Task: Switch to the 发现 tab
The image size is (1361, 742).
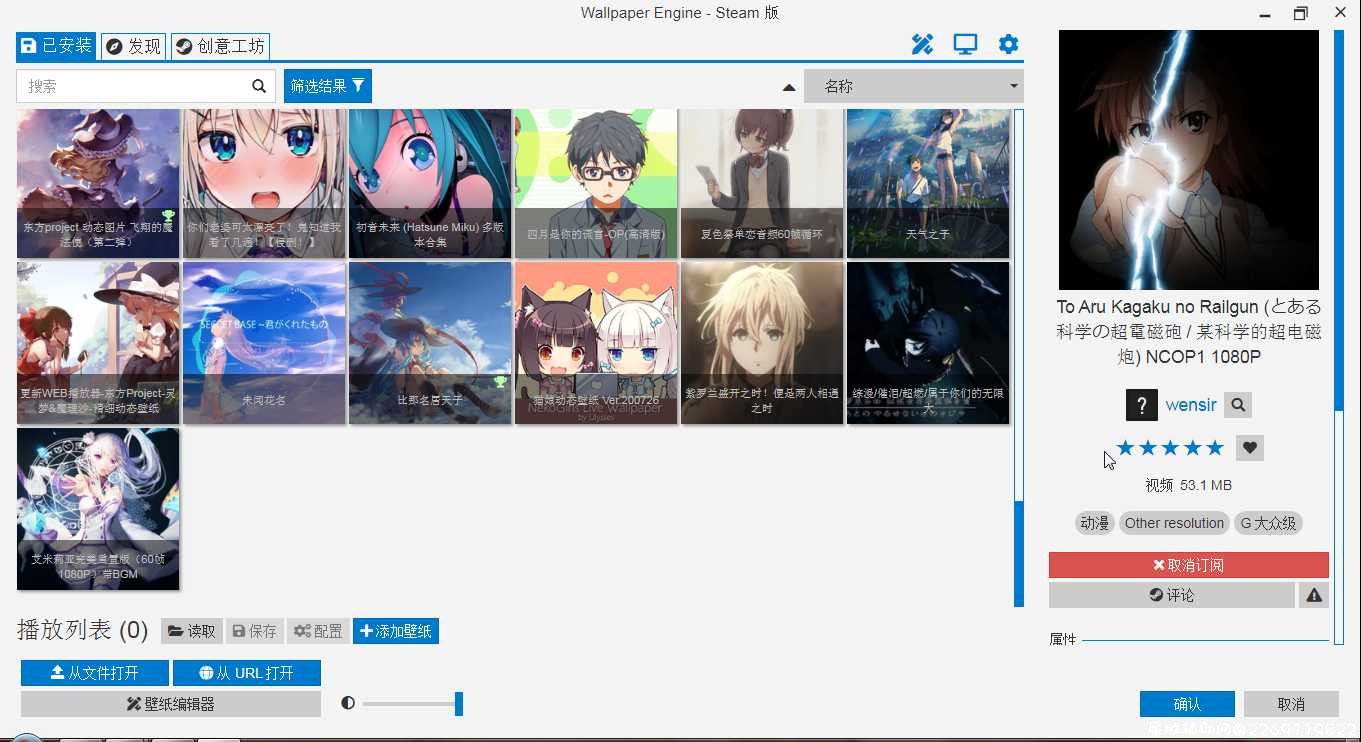Action: (134, 46)
